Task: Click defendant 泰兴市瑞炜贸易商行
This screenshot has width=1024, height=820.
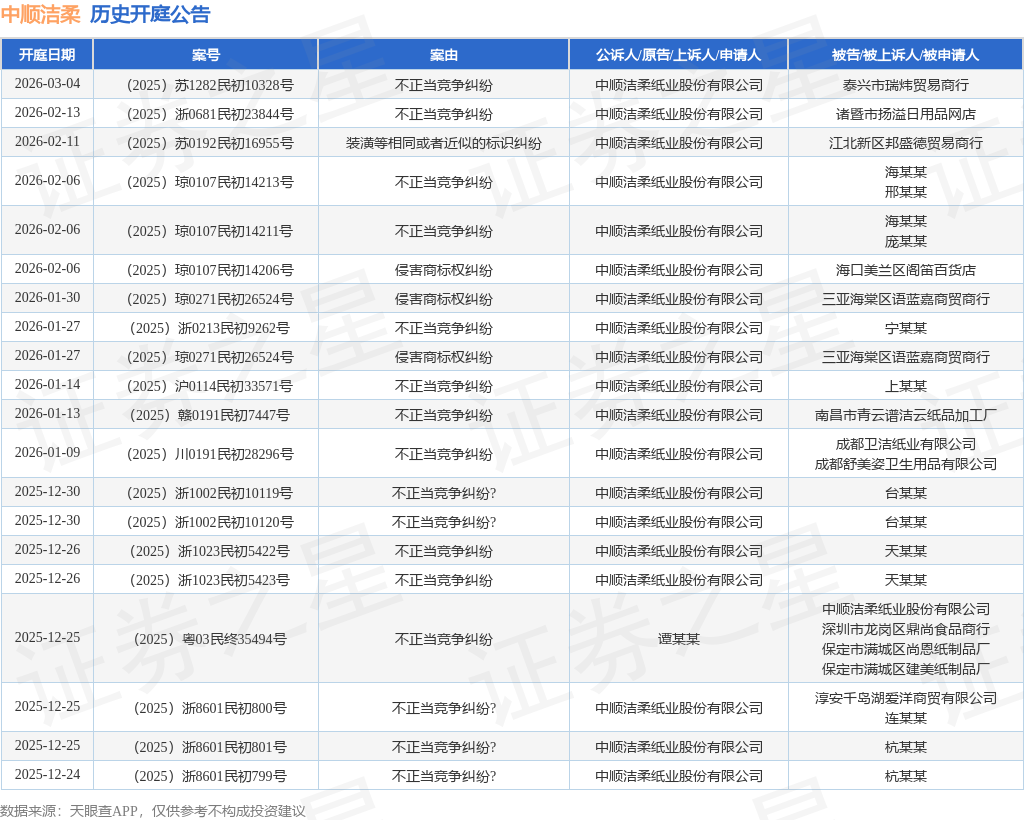Action: point(905,86)
